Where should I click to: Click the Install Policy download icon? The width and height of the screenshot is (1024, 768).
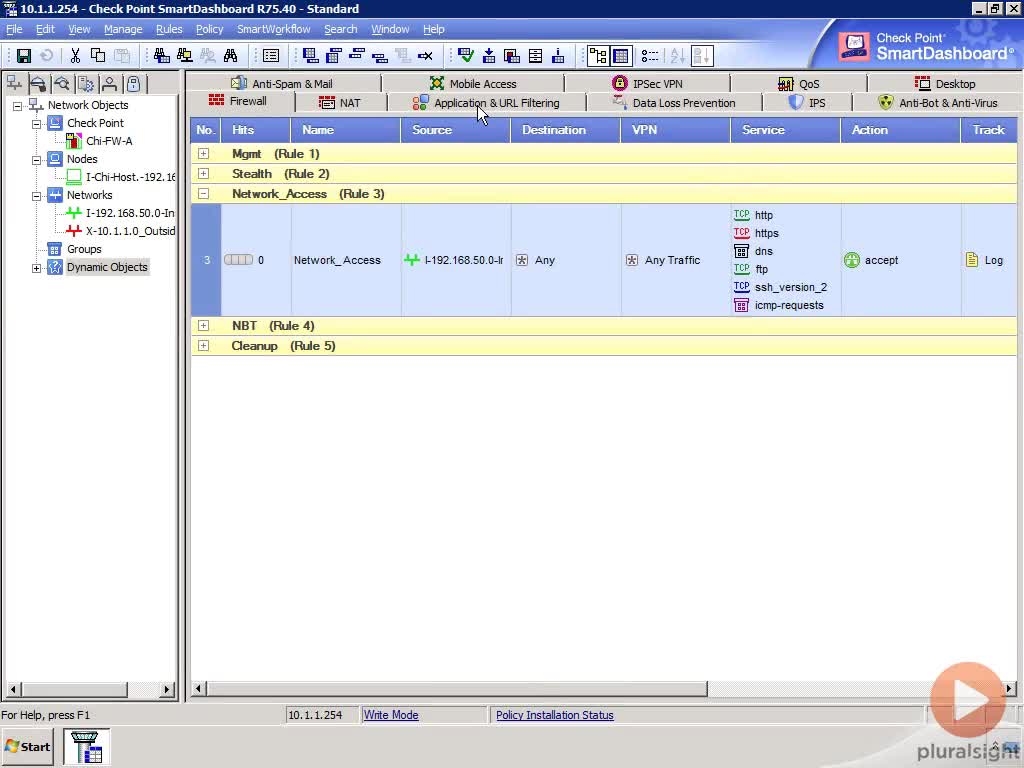point(488,56)
